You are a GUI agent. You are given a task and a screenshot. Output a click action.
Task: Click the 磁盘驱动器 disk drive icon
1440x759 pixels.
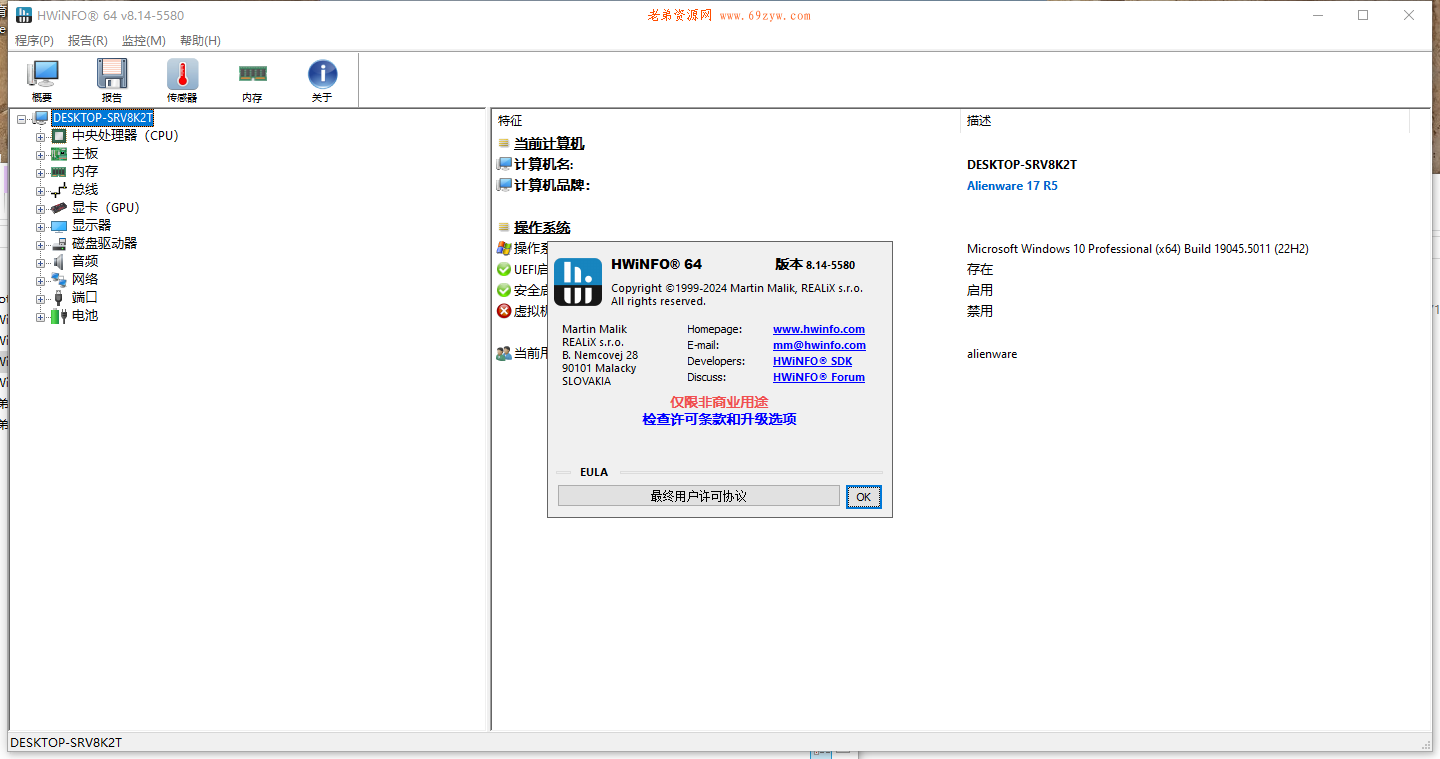click(x=59, y=244)
